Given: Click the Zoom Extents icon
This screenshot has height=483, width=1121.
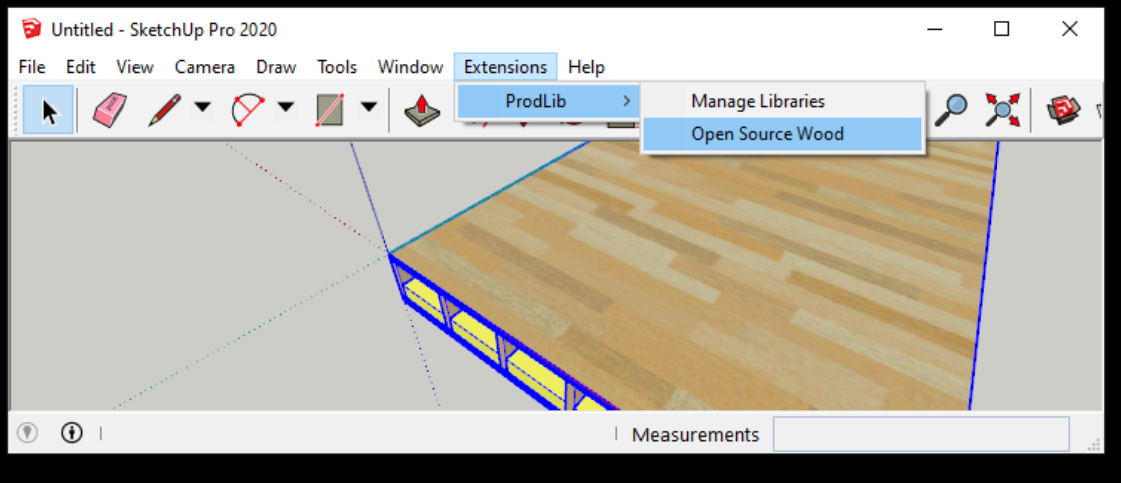Looking at the screenshot, I should [x=1001, y=110].
